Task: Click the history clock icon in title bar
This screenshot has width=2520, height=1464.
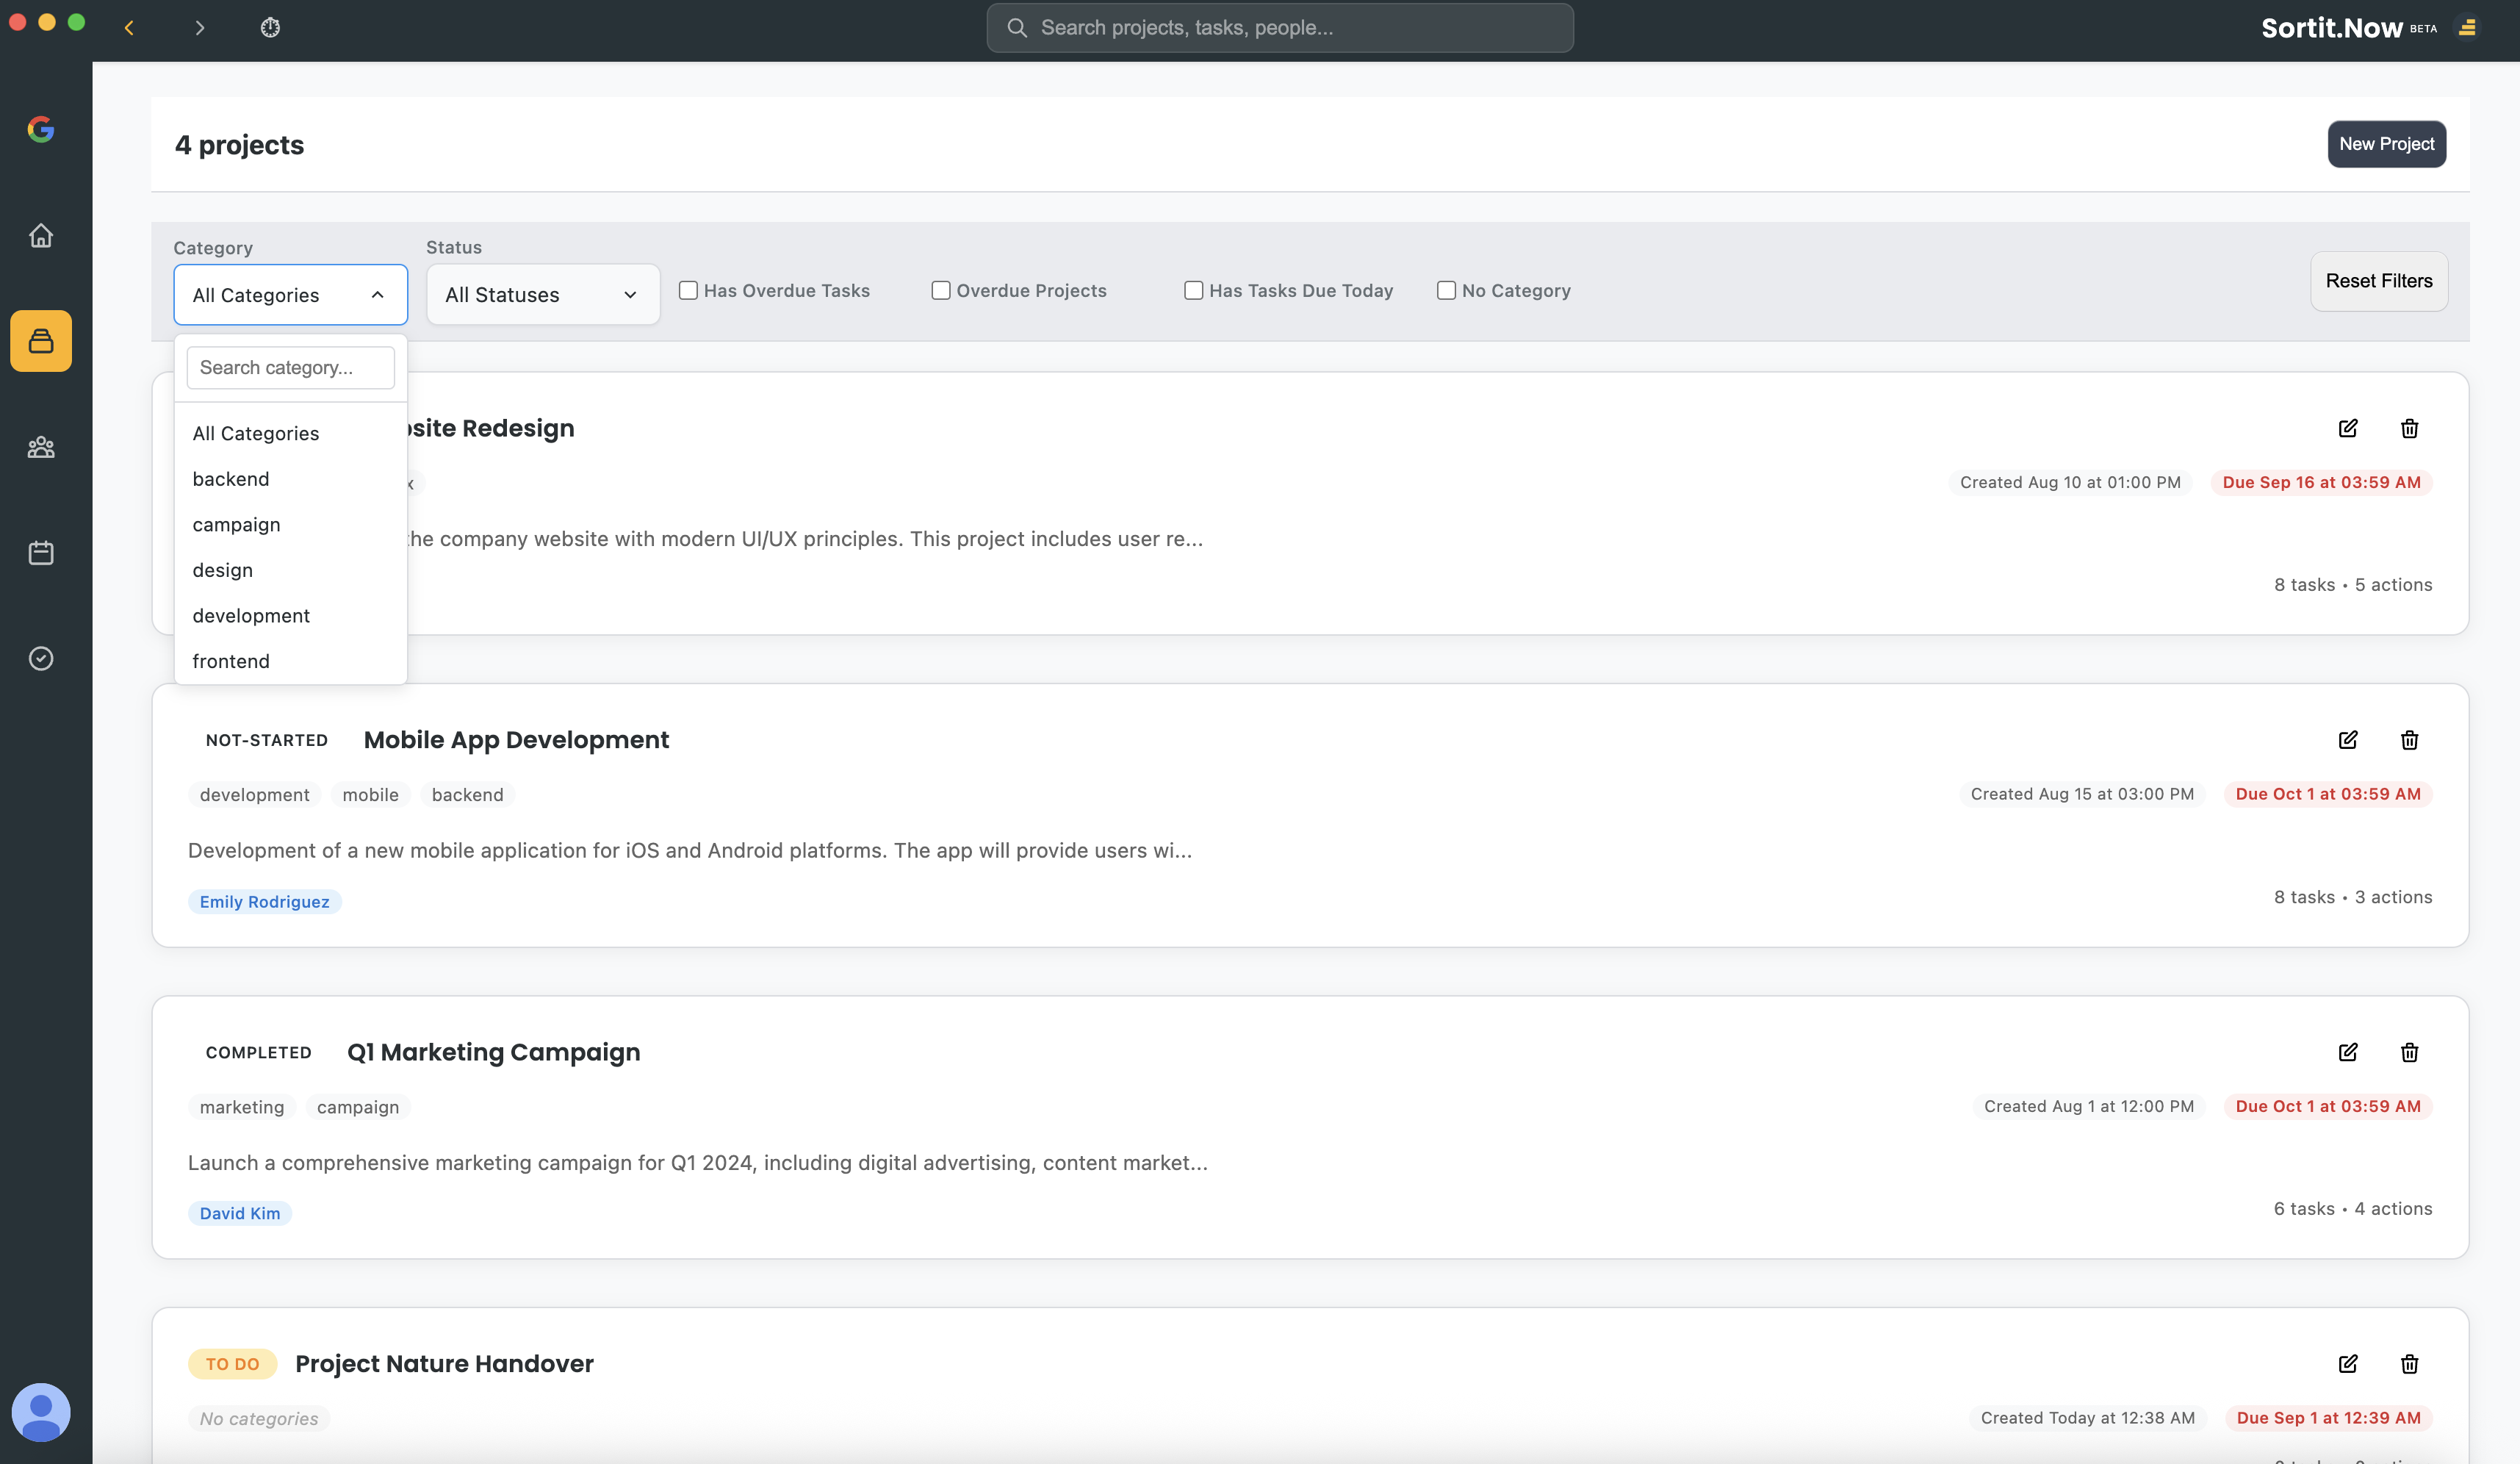Action: click(270, 28)
